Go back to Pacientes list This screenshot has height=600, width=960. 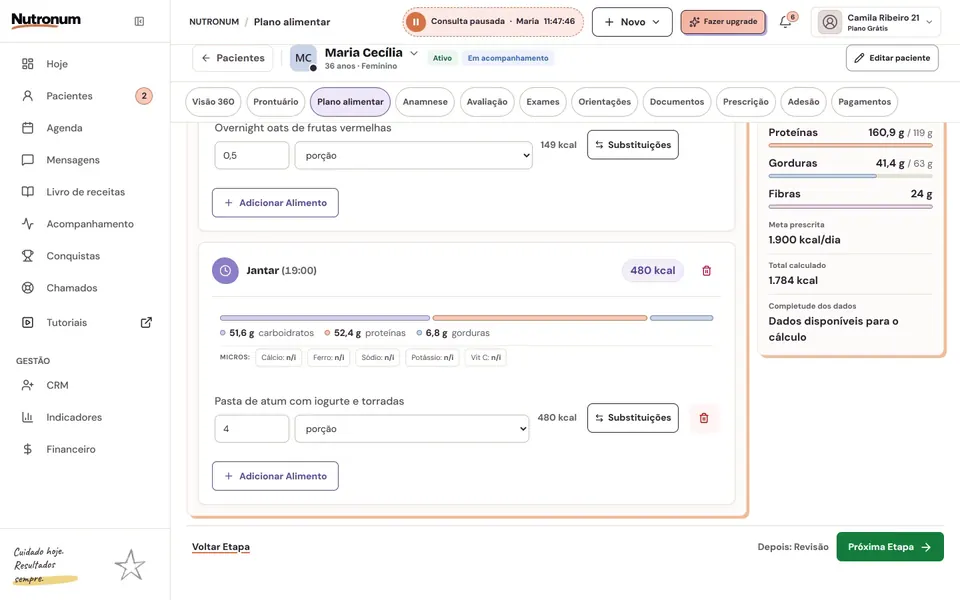click(x=233, y=58)
